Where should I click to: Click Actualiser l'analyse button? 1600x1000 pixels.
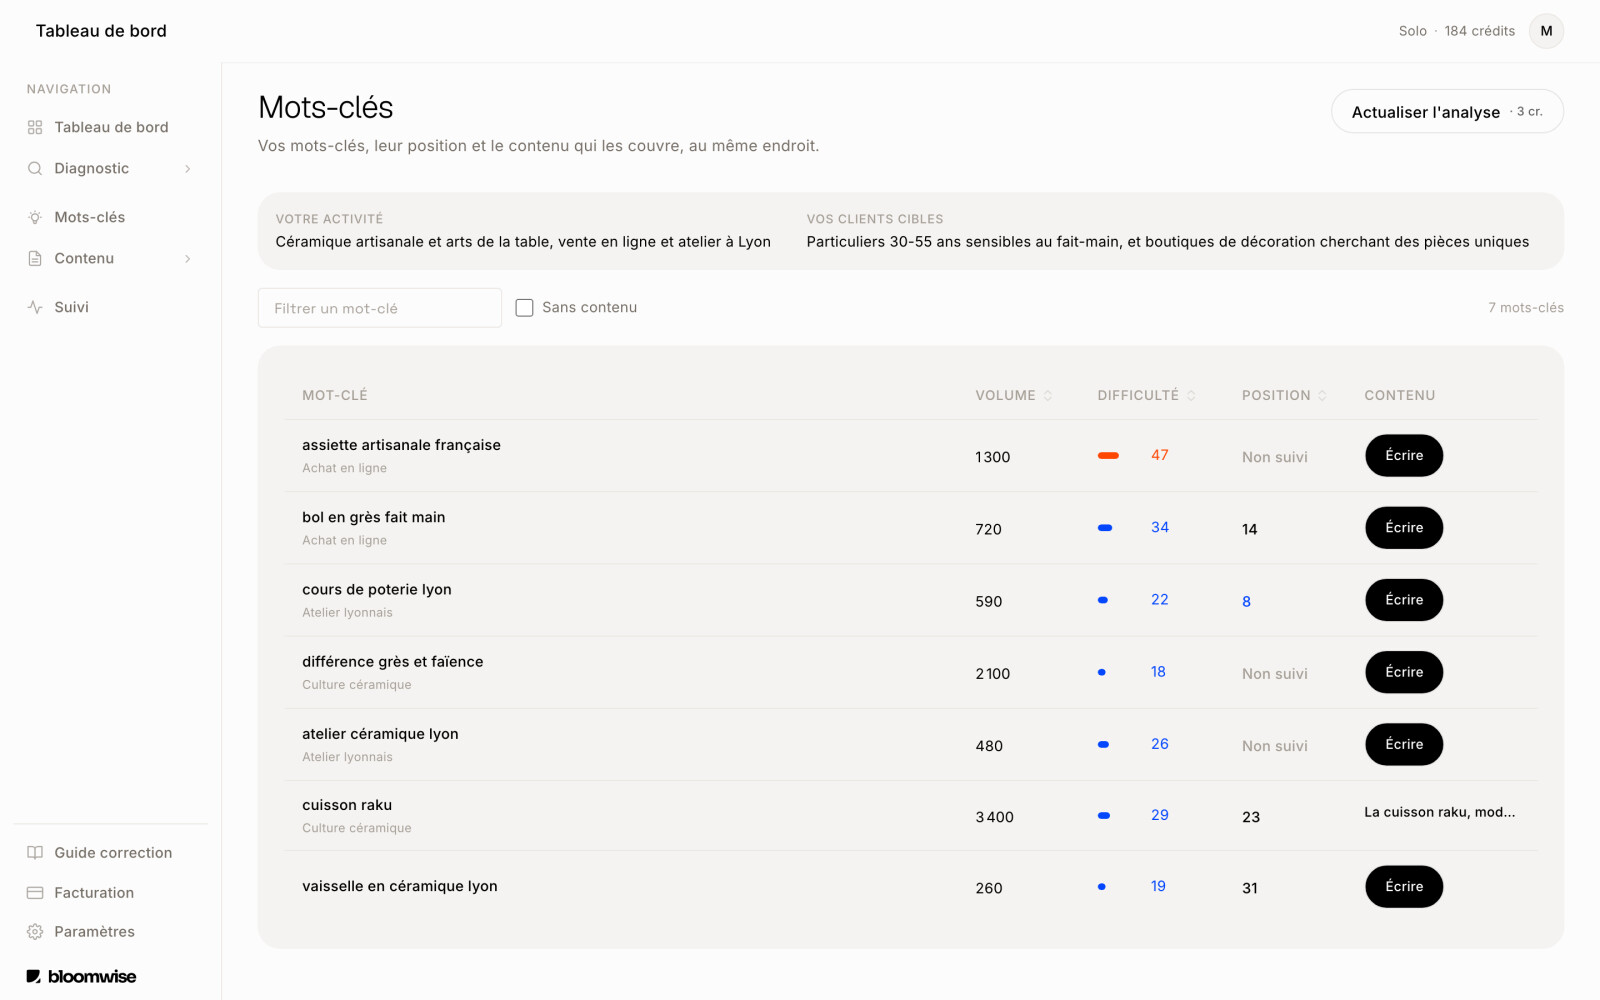pyautogui.click(x=1447, y=111)
